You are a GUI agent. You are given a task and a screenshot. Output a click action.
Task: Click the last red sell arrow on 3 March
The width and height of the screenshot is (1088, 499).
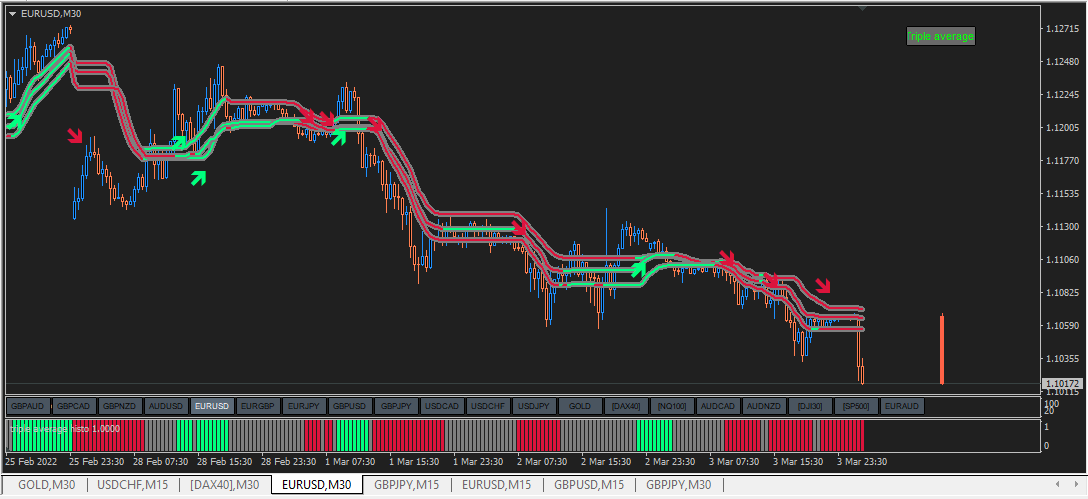tap(822, 285)
